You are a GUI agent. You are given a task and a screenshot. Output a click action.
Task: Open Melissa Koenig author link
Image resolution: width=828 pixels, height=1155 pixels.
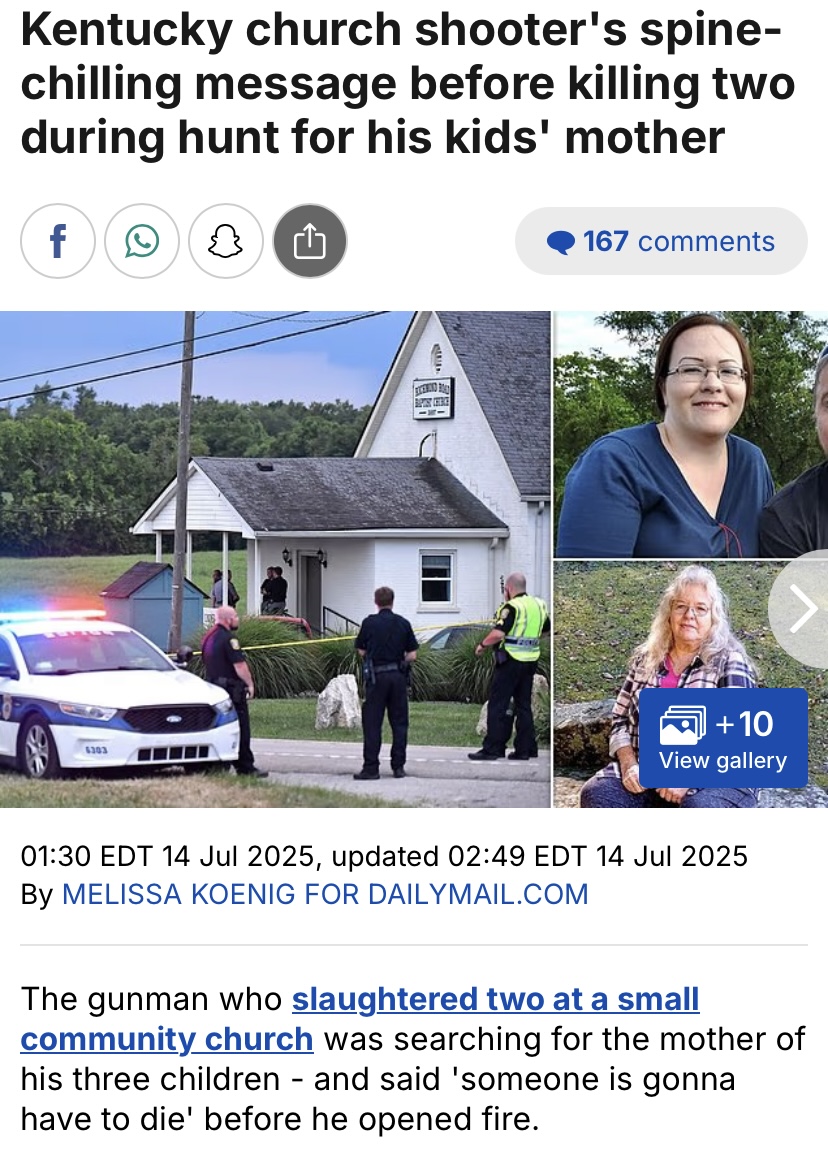(325, 894)
